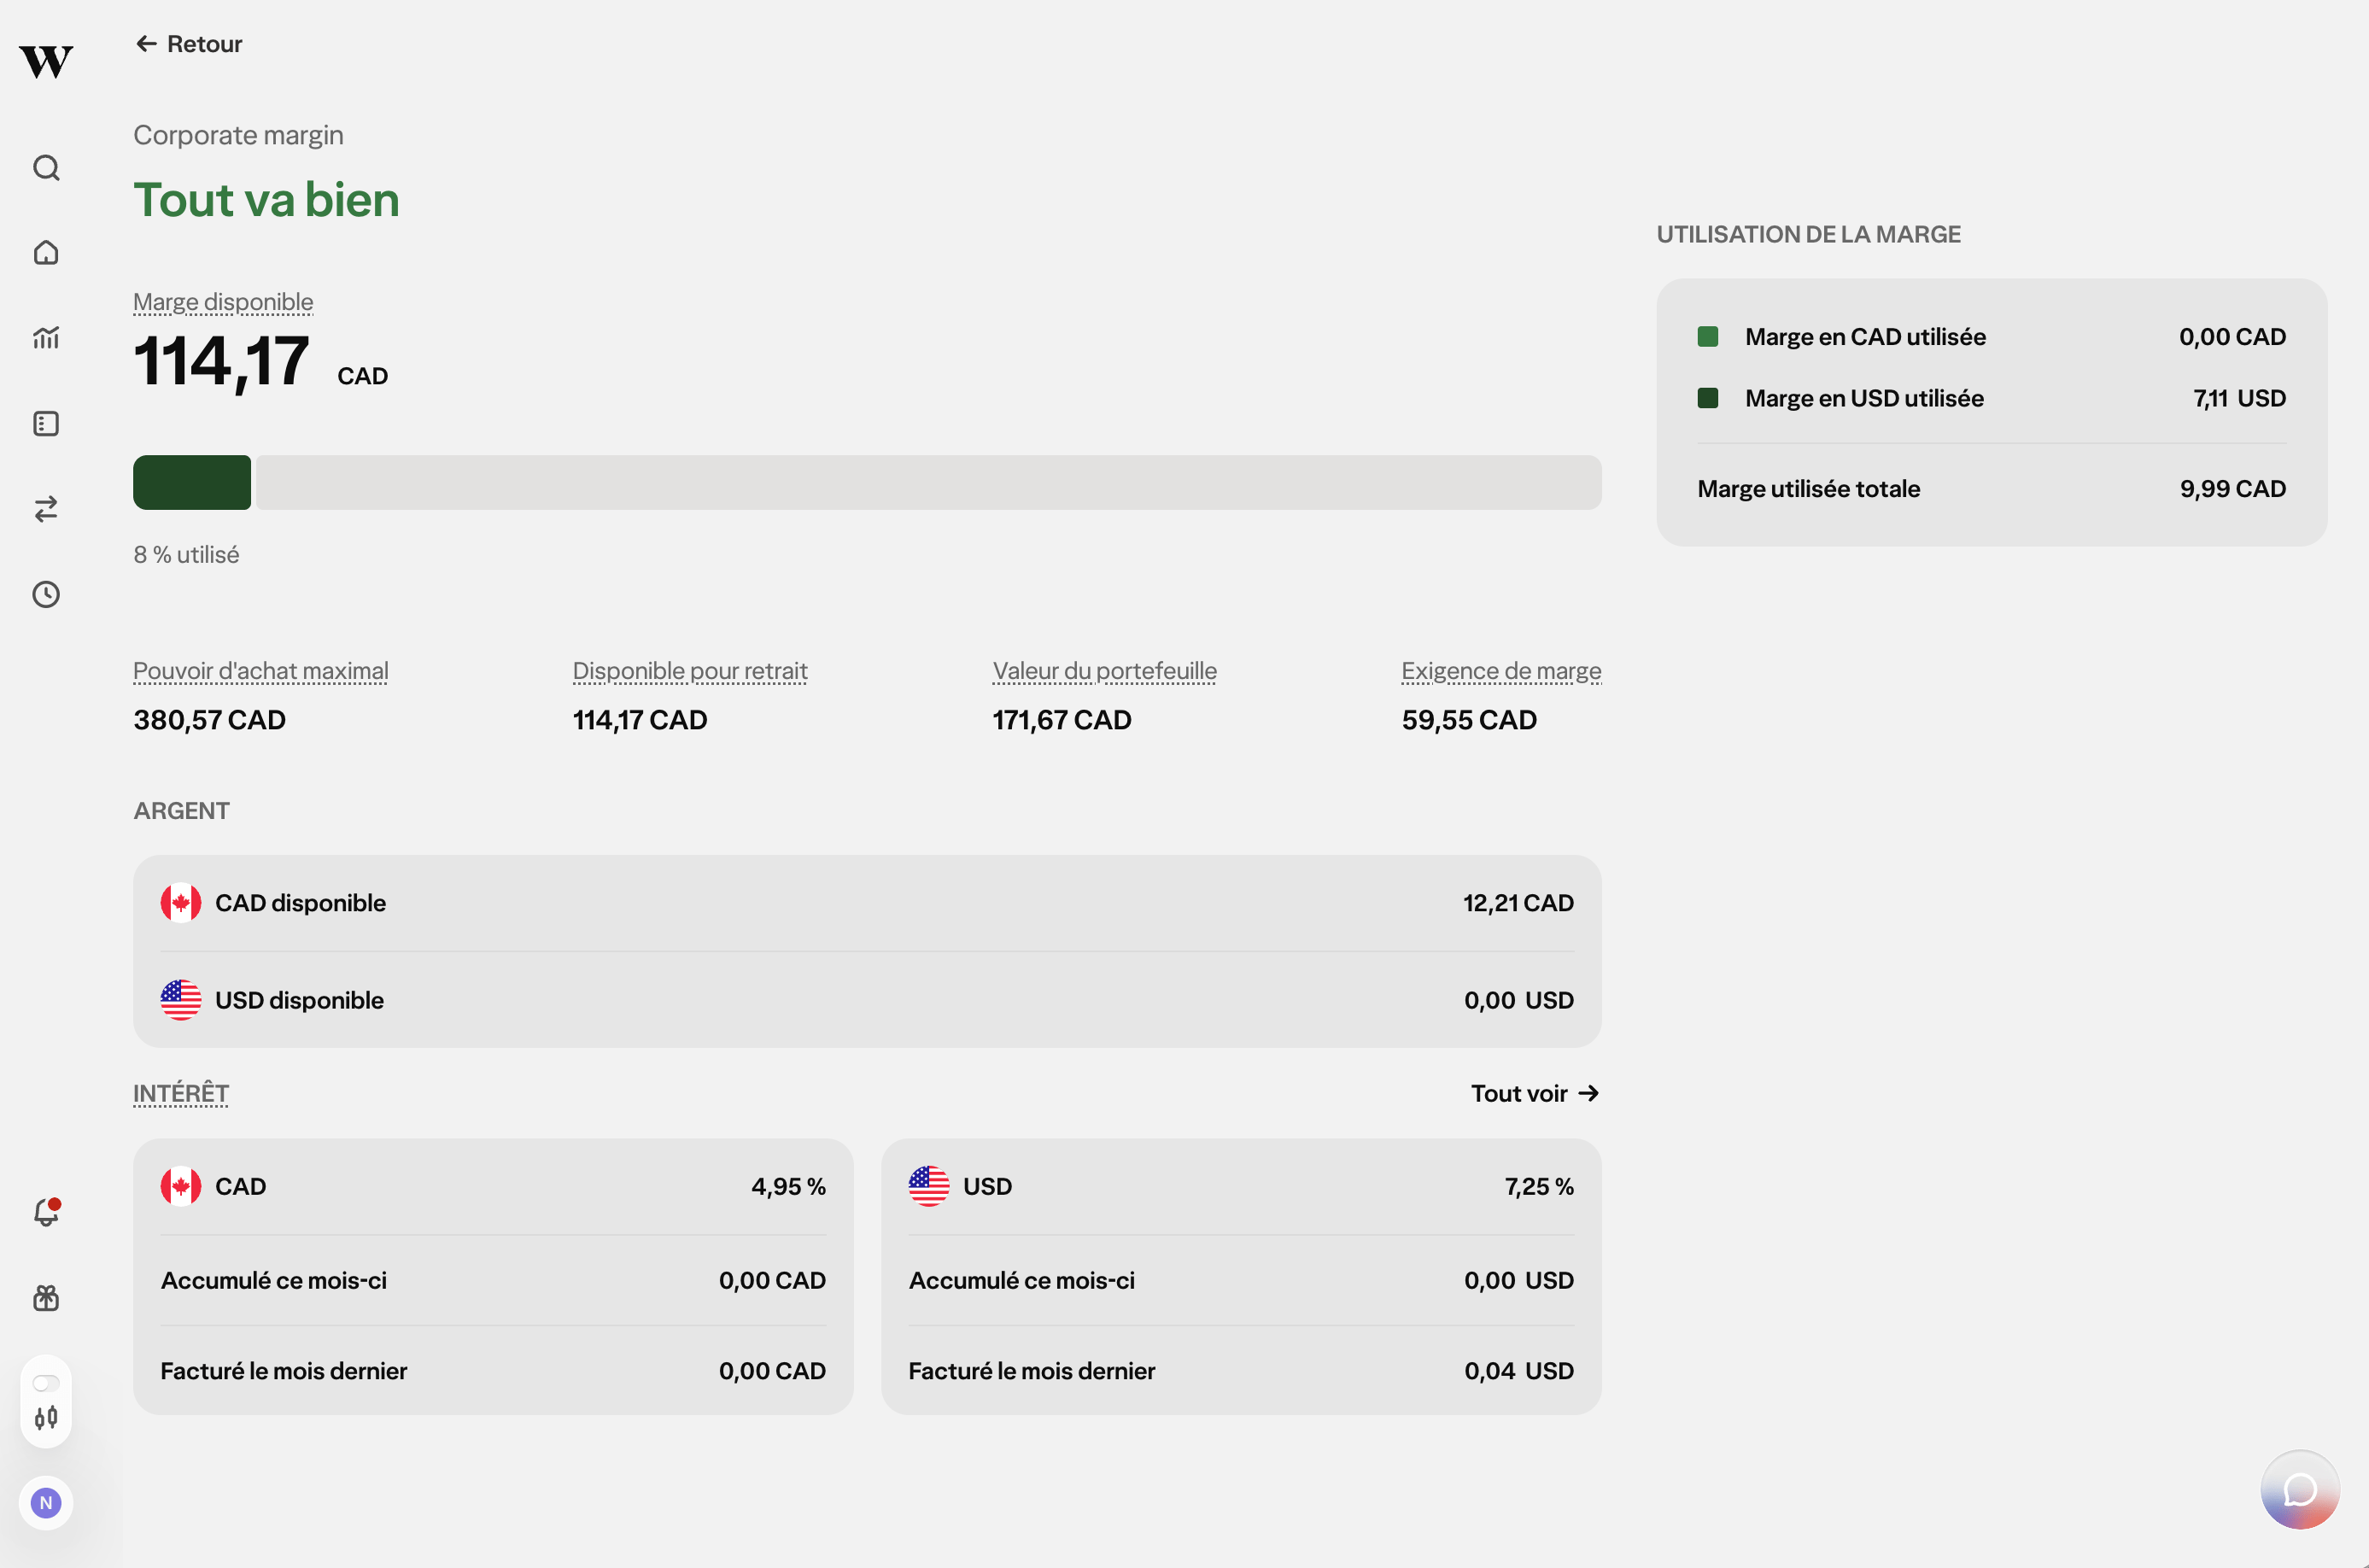Screen dimensions: 2369x1568
Task: Select the CAD disponible row
Action: [x=867, y=903]
